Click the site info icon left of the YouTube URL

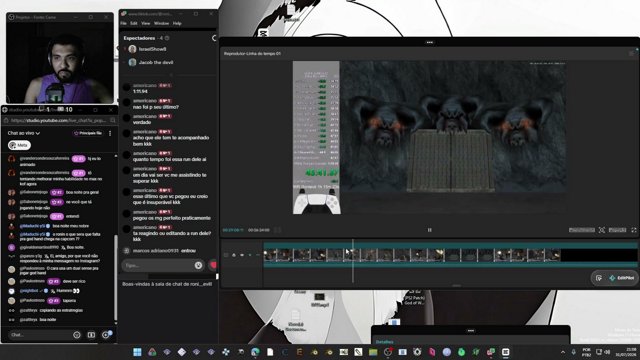(x=6, y=120)
